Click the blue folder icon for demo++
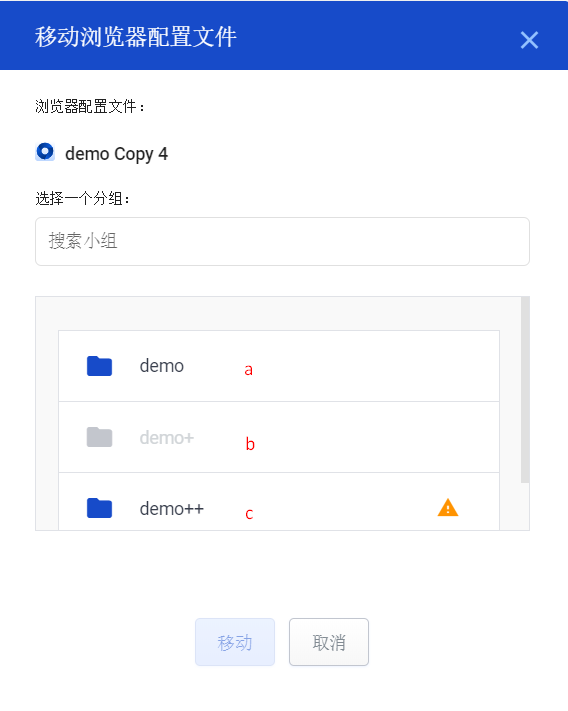 click(x=99, y=508)
